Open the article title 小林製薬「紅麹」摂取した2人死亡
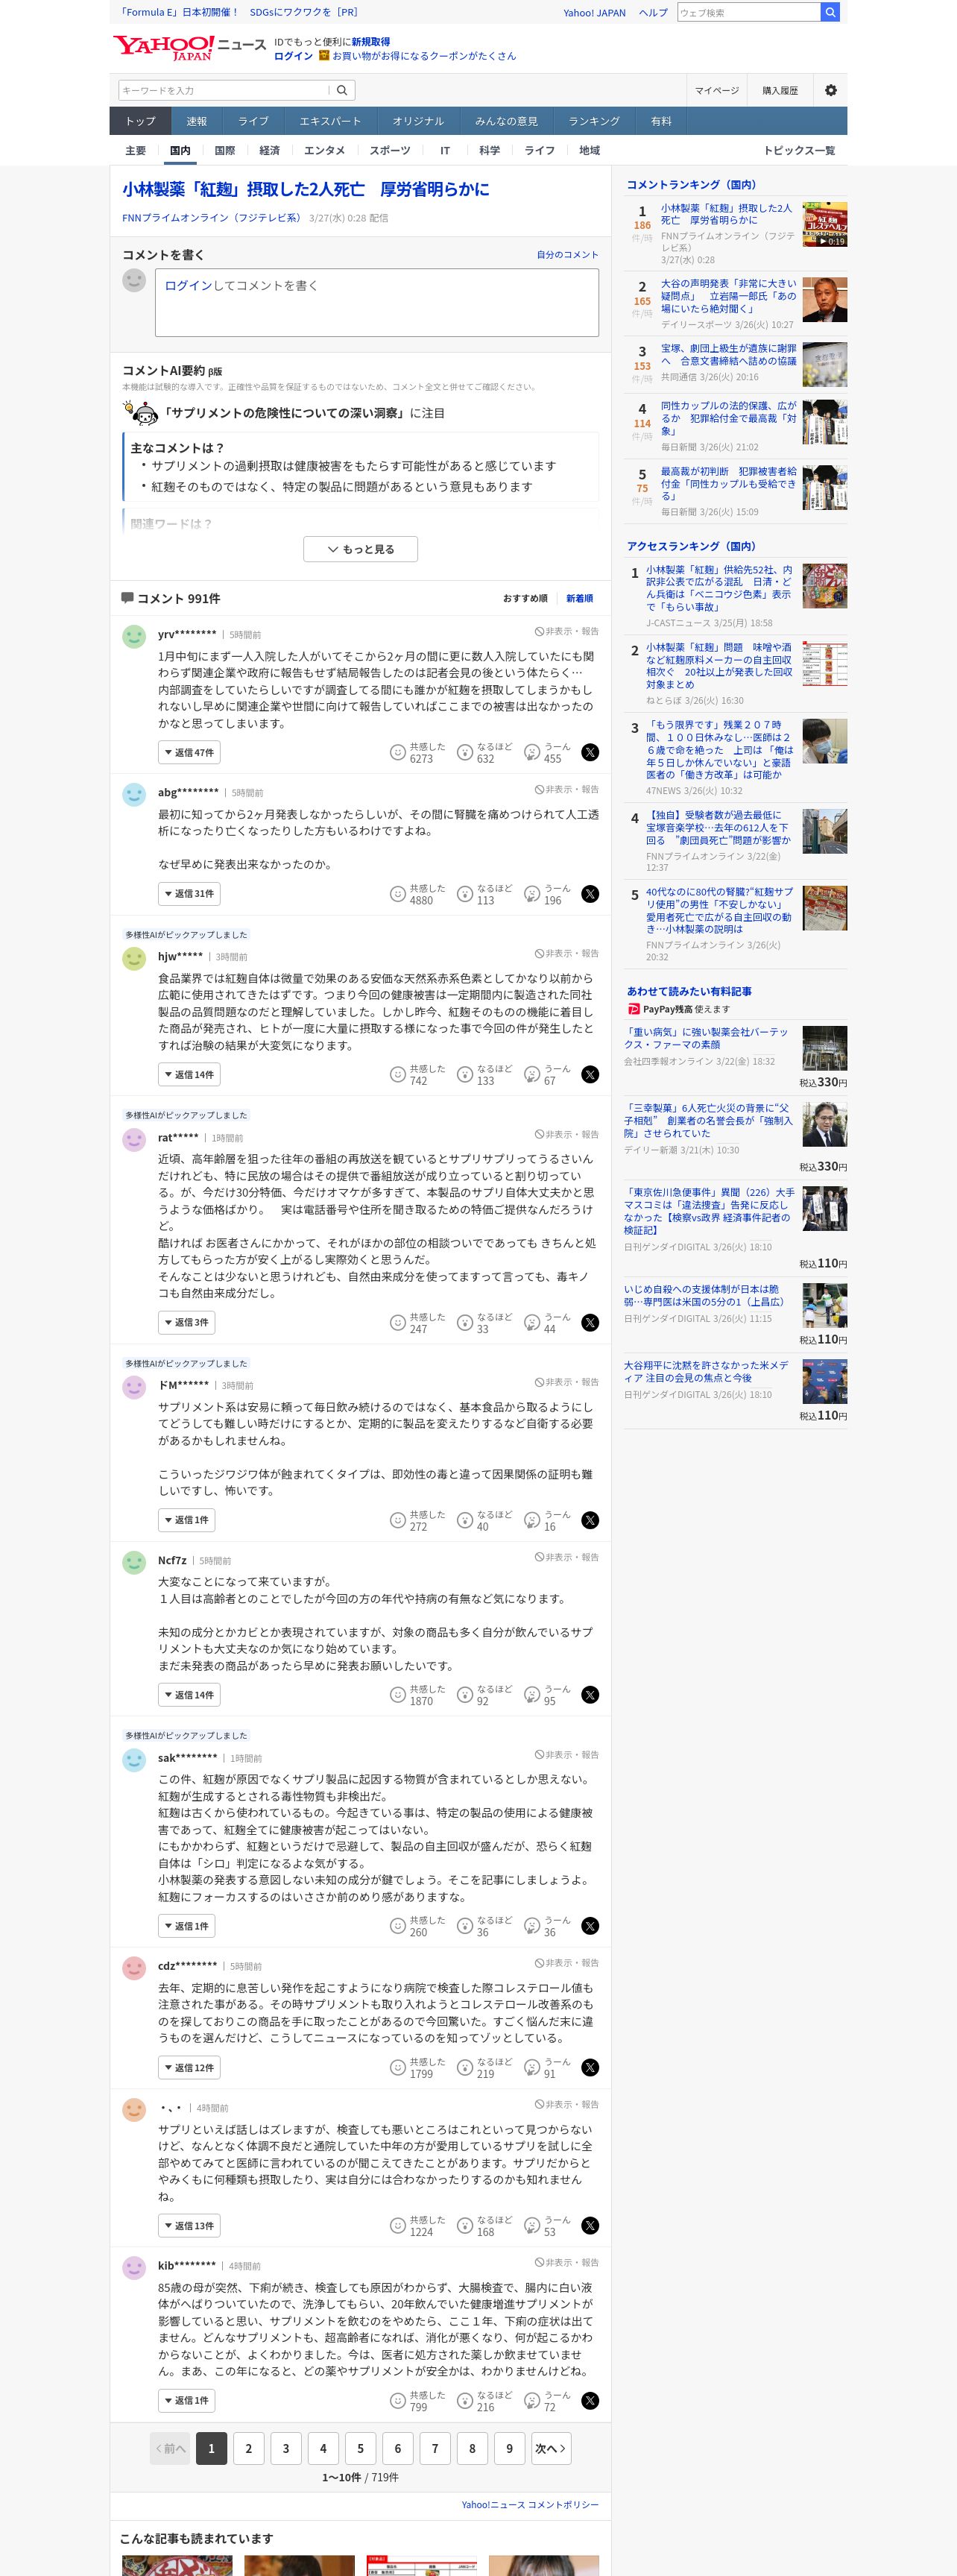 (x=306, y=189)
